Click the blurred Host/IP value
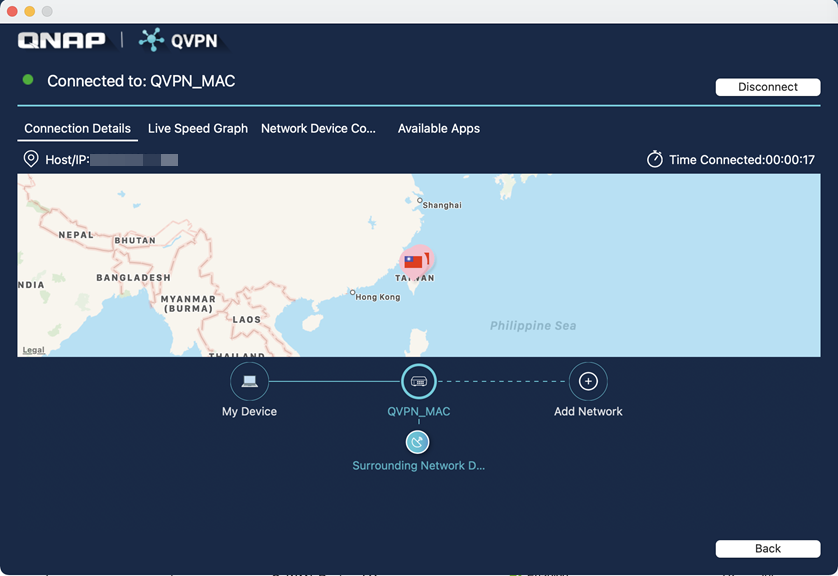 point(134,160)
